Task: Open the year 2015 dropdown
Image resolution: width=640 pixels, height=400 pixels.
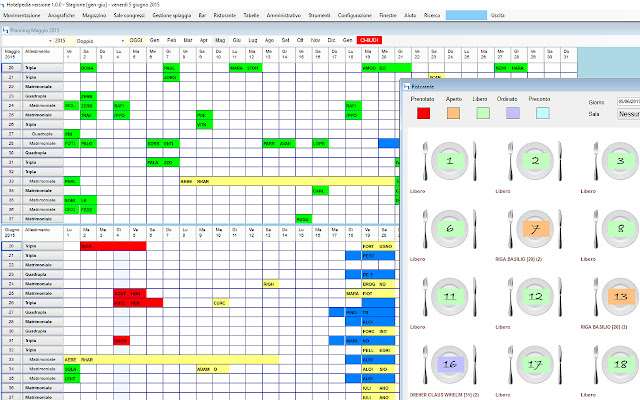Action: click(x=64, y=40)
